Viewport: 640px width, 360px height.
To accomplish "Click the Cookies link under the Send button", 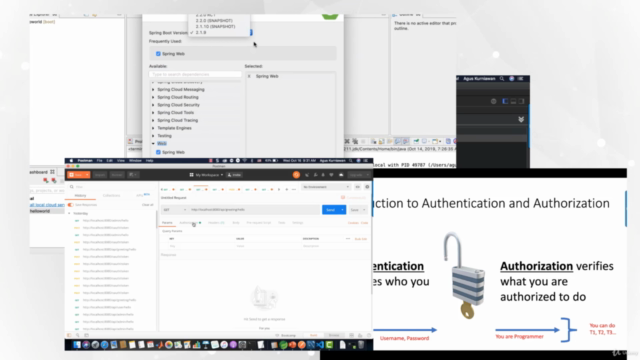I will tap(353, 223).
